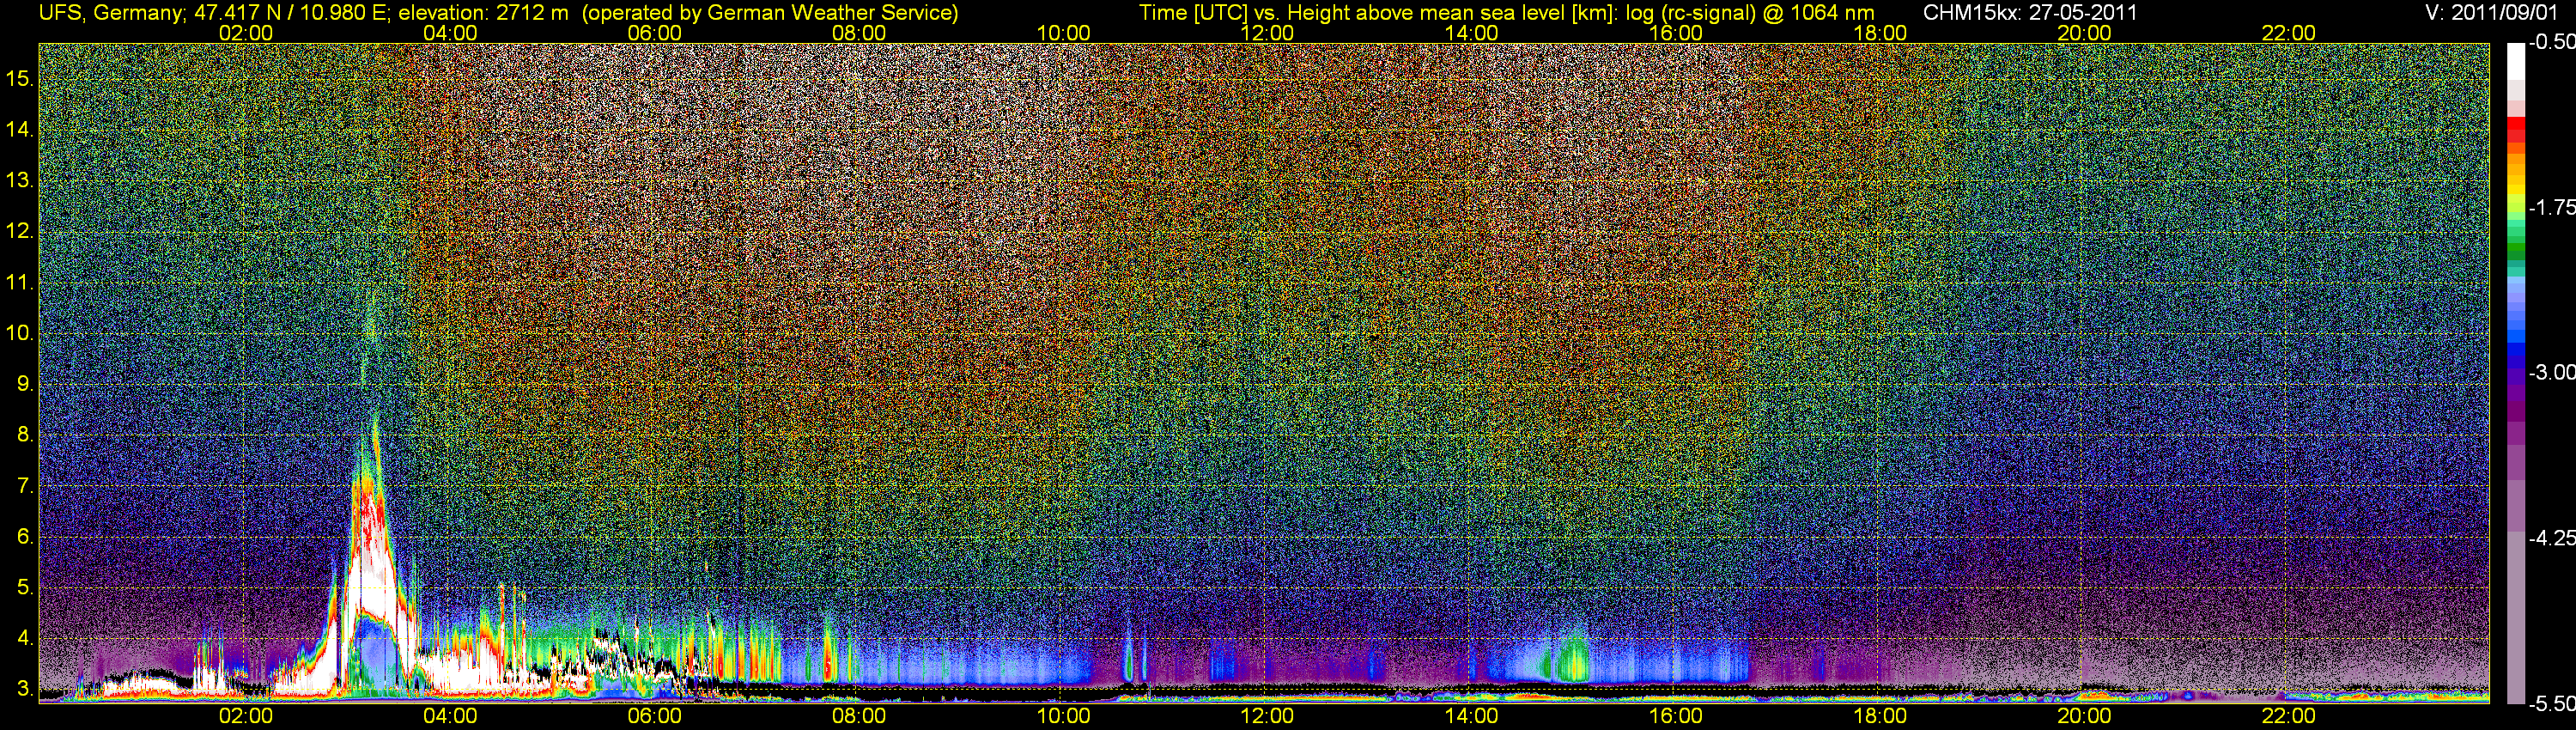
Task: Click 12:00 on the bottom time axis
Action: 1267,716
